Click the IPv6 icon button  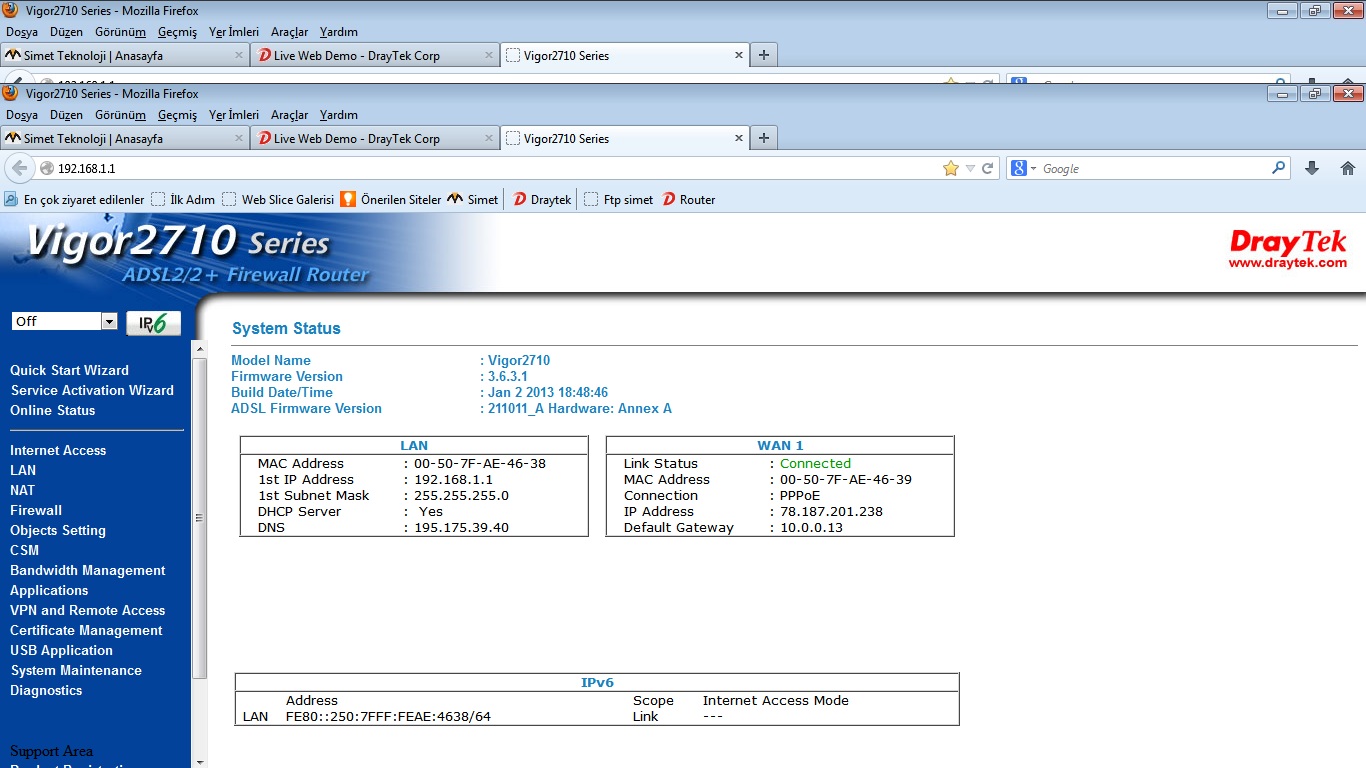pos(153,323)
